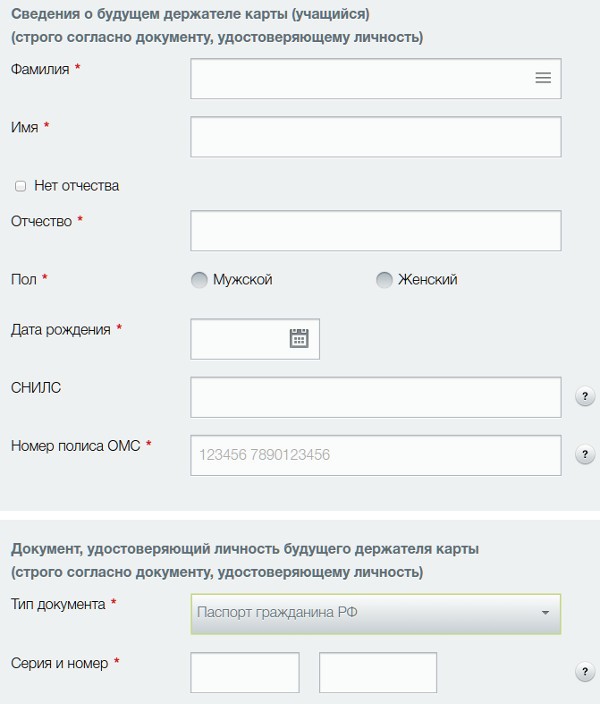The image size is (600, 704).
Task: Click the Мужской label
Action: click(243, 280)
